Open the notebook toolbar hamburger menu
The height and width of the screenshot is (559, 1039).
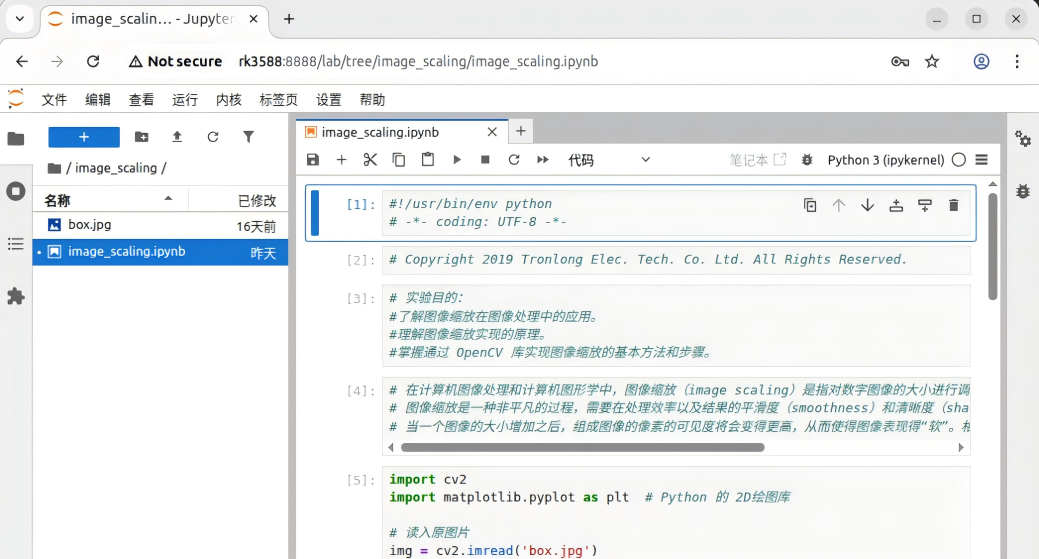982,160
